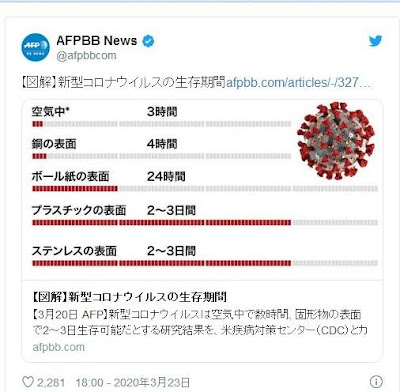Click the AFP profile avatar logo
Screen dimensions: 400x392
[35, 47]
